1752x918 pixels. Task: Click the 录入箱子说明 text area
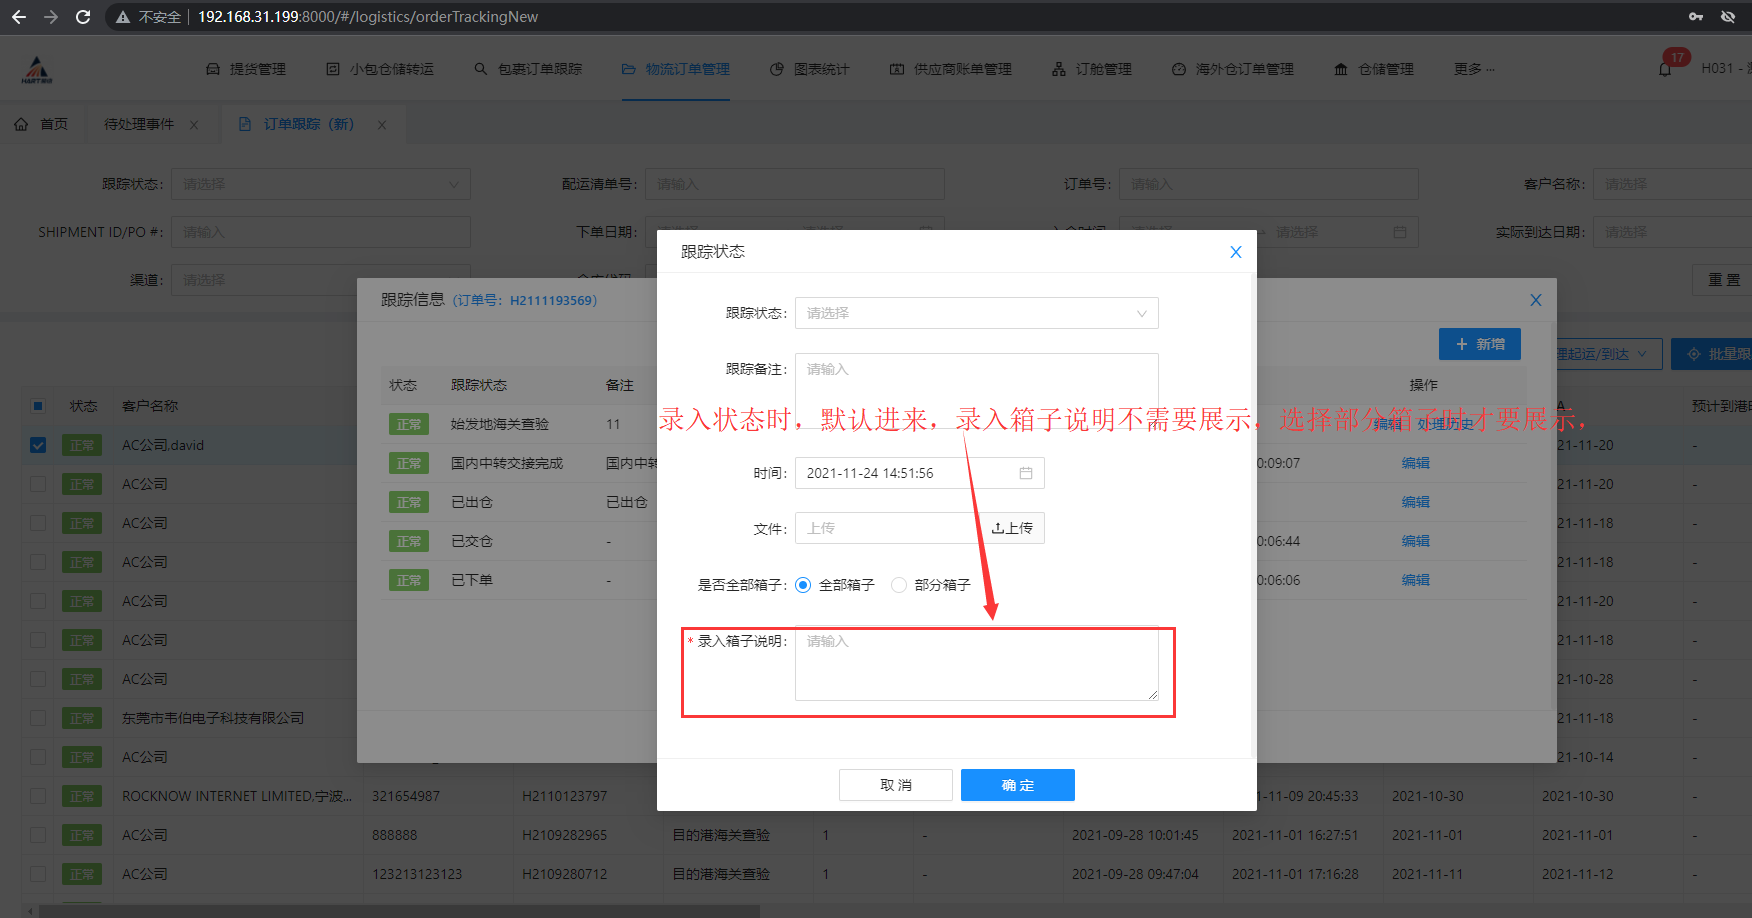tap(976, 663)
